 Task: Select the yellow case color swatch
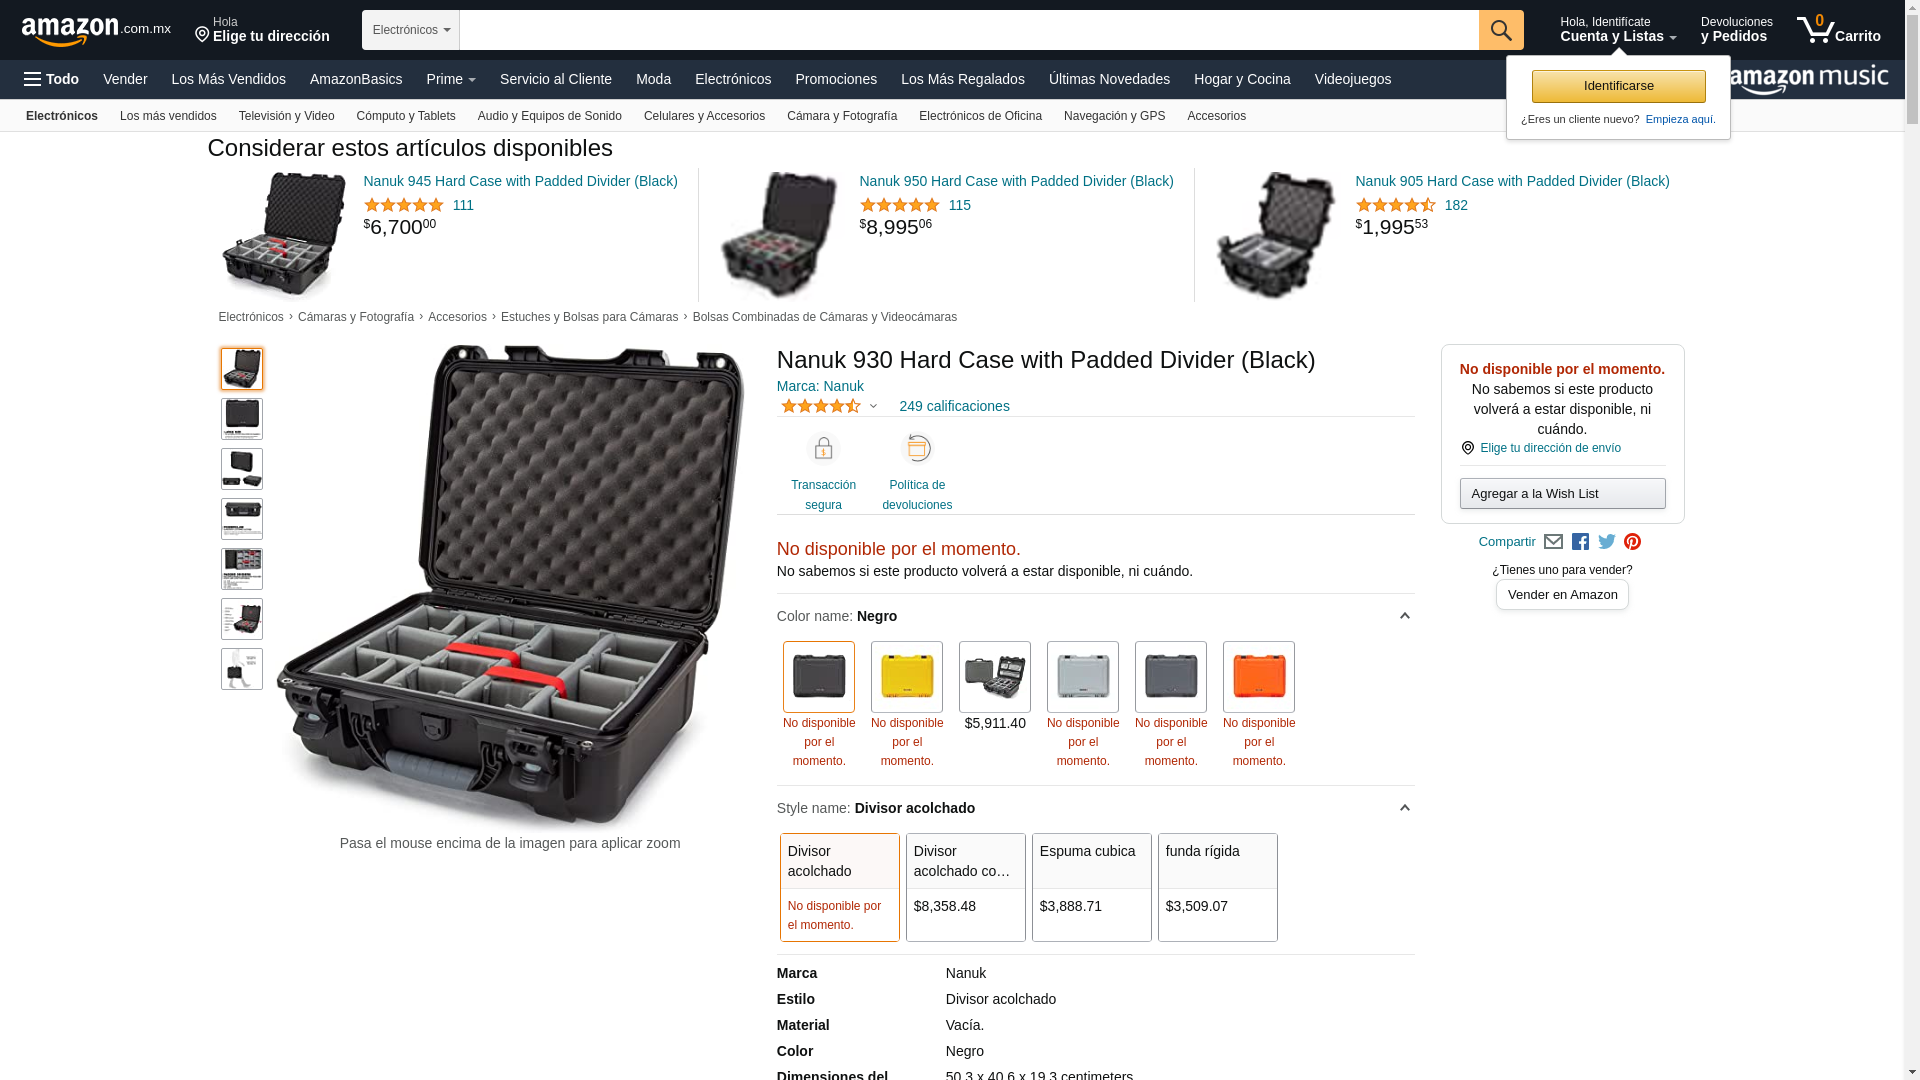[907, 677]
